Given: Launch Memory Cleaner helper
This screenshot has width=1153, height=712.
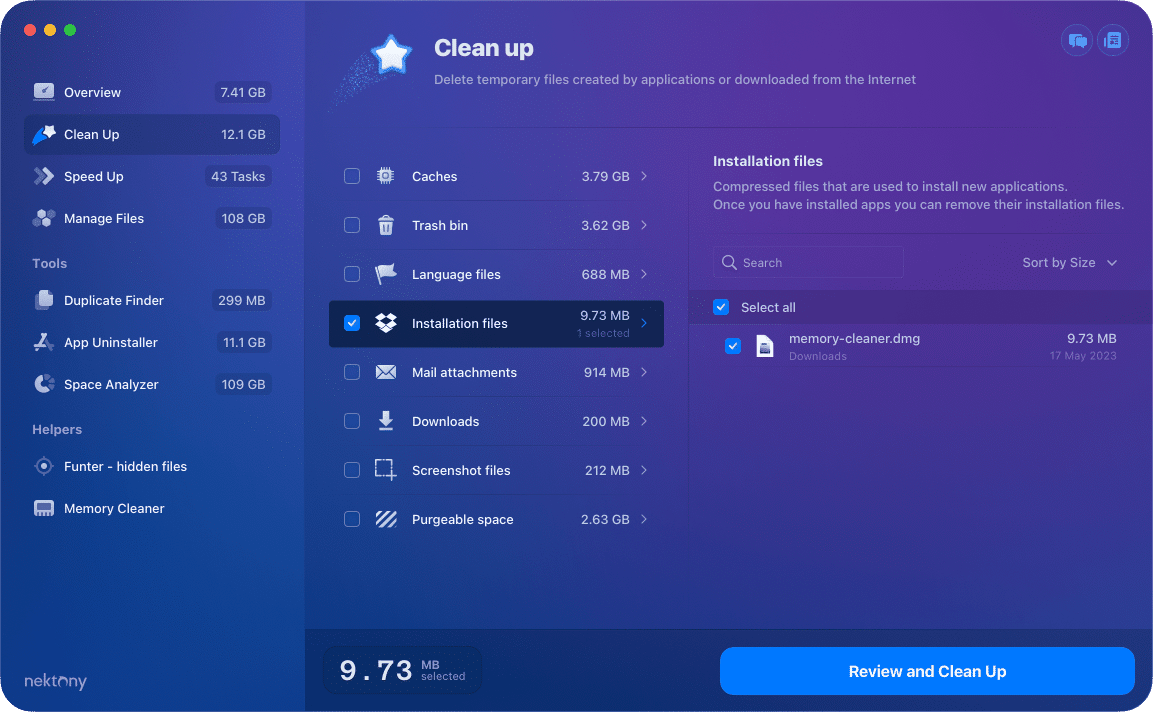Looking at the screenshot, I should [x=151, y=508].
